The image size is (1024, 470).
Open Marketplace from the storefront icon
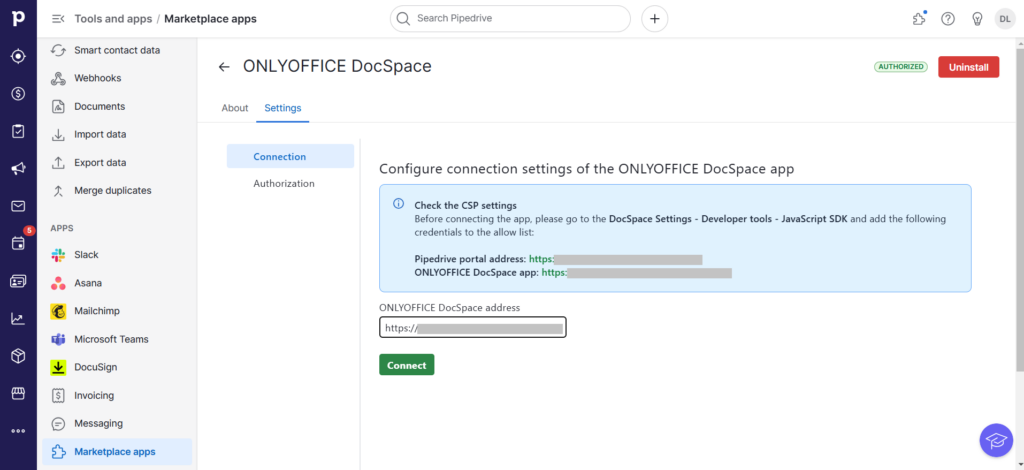coord(18,394)
